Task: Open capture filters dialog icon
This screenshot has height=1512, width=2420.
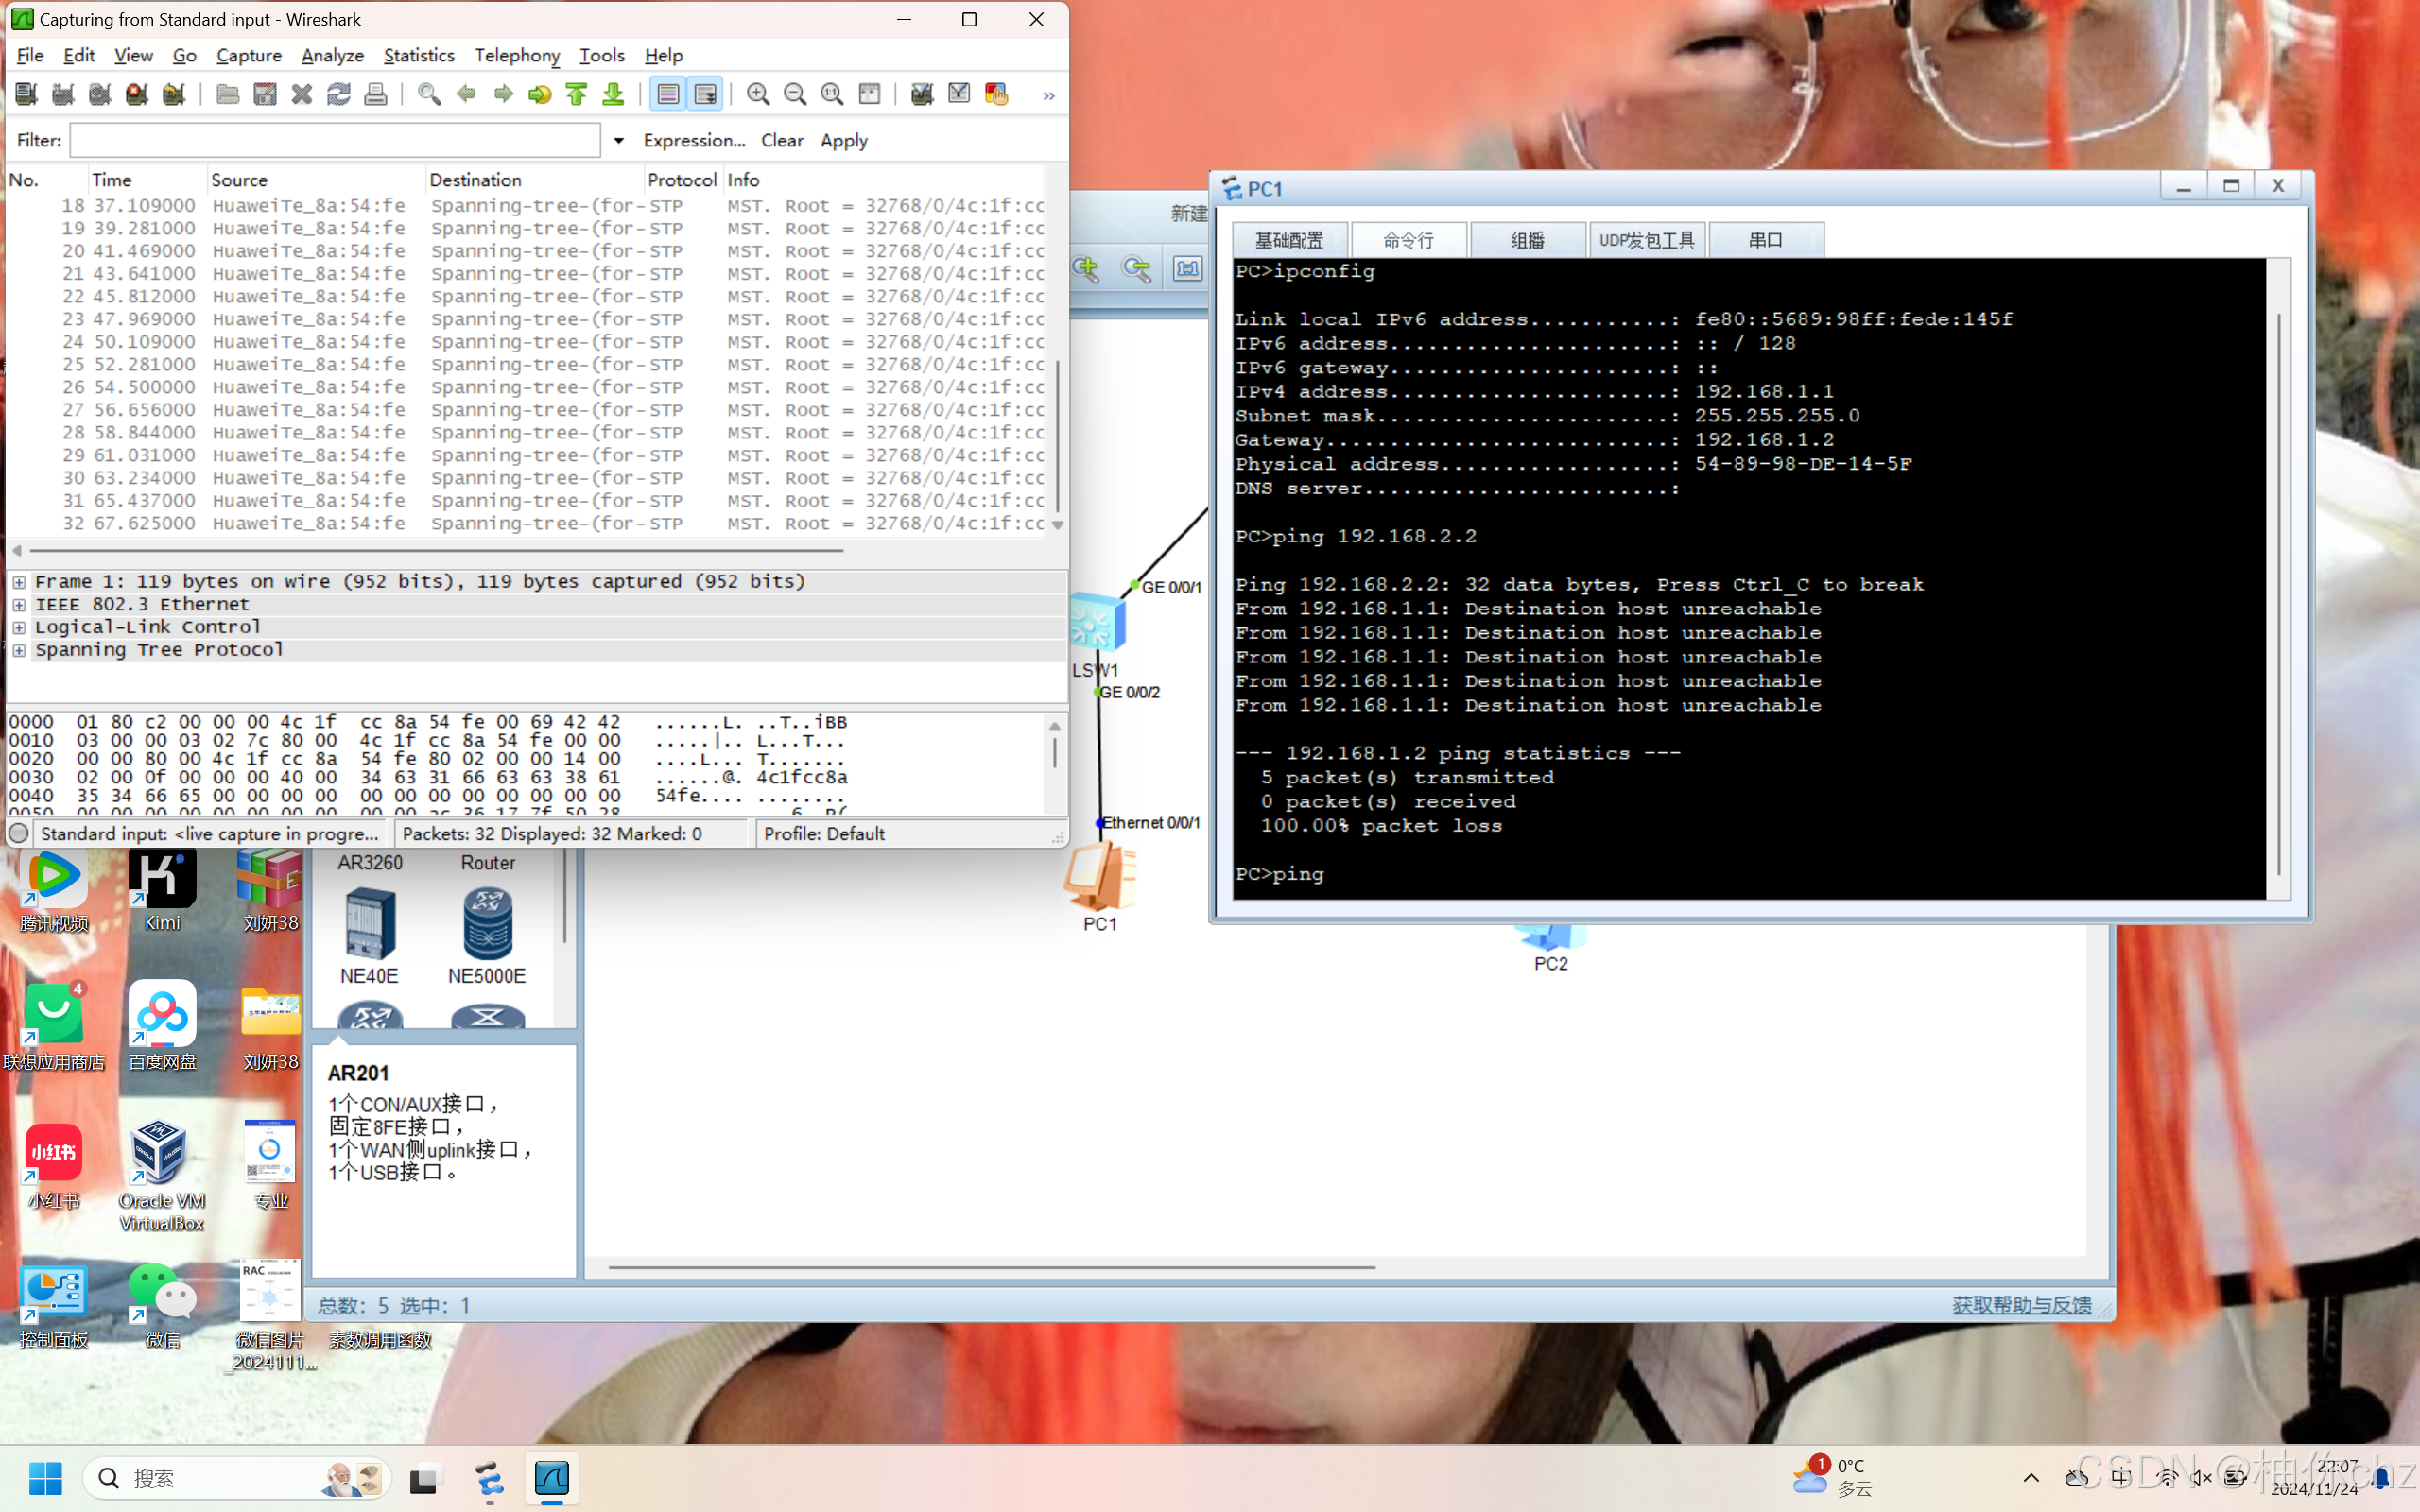Action: click(x=922, y=94)
